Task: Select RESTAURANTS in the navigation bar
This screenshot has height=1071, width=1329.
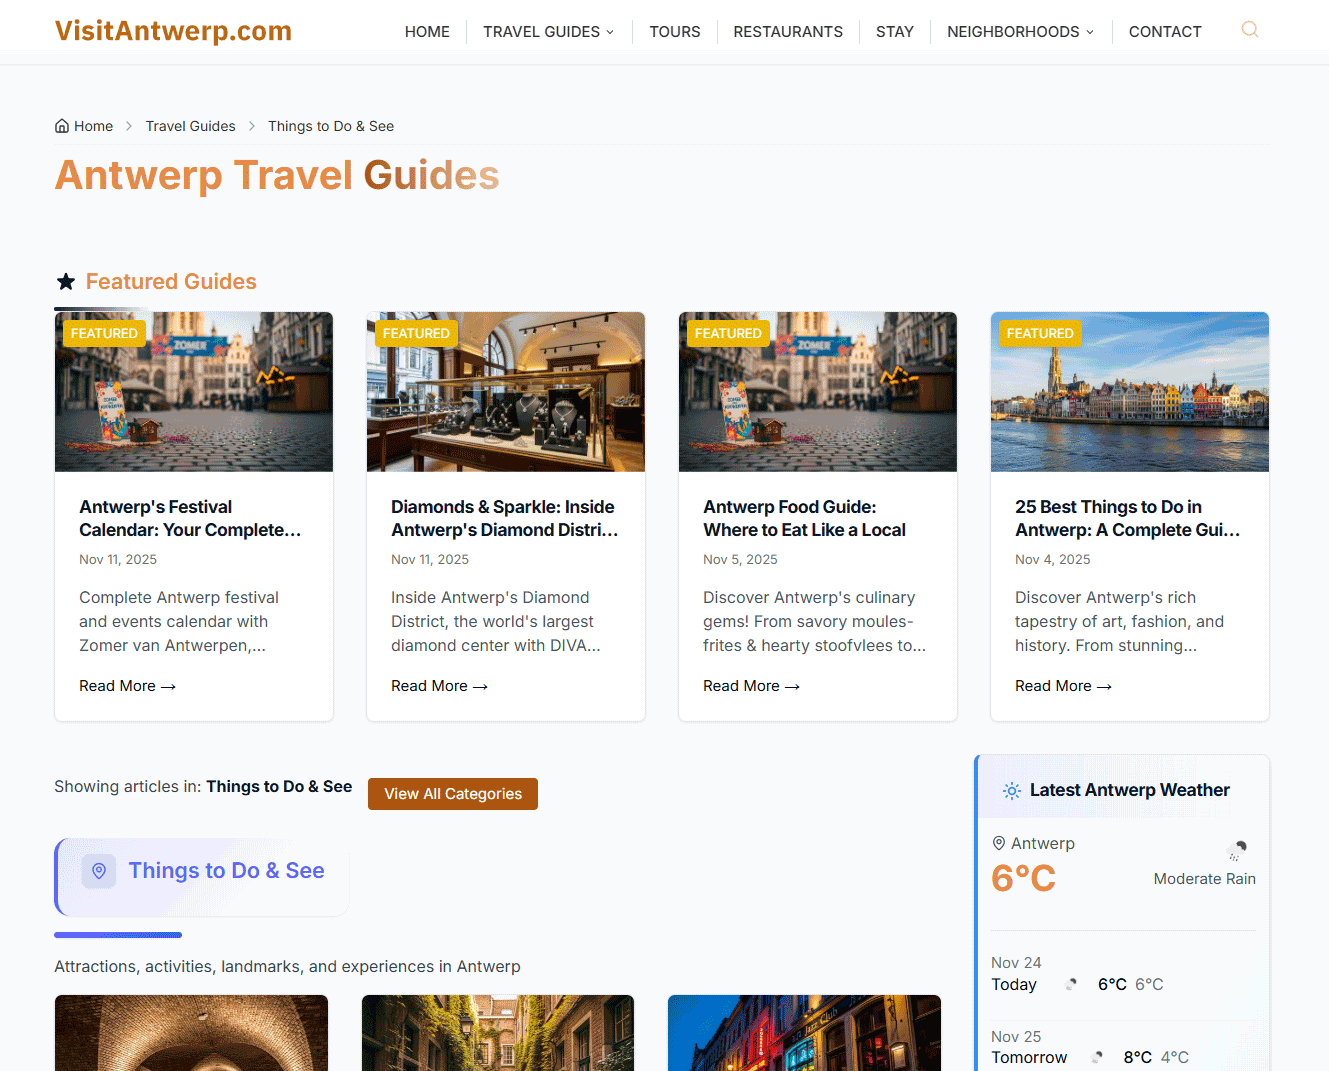Action: pyautogui.click(x=788, y=31)
